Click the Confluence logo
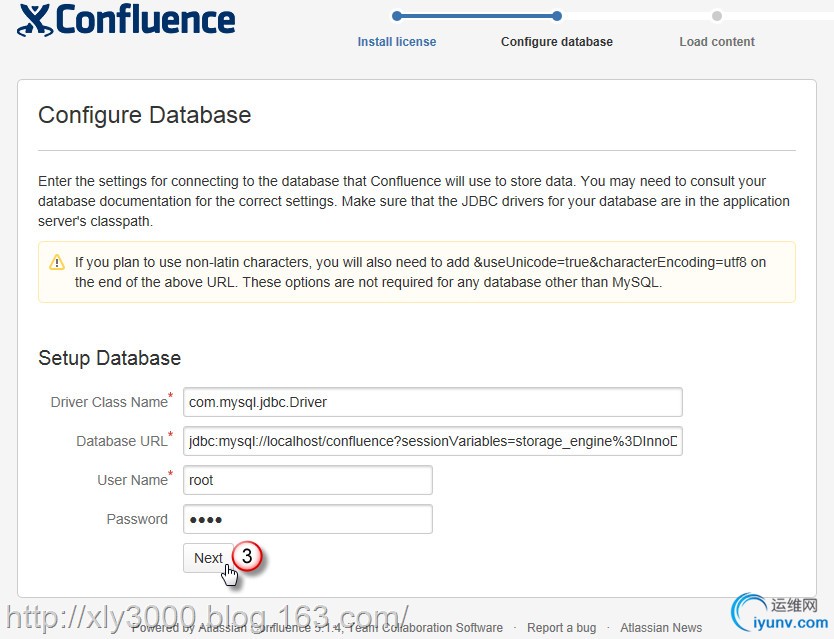The width and height of the screenshot is (834, 639). click(127, 20)
